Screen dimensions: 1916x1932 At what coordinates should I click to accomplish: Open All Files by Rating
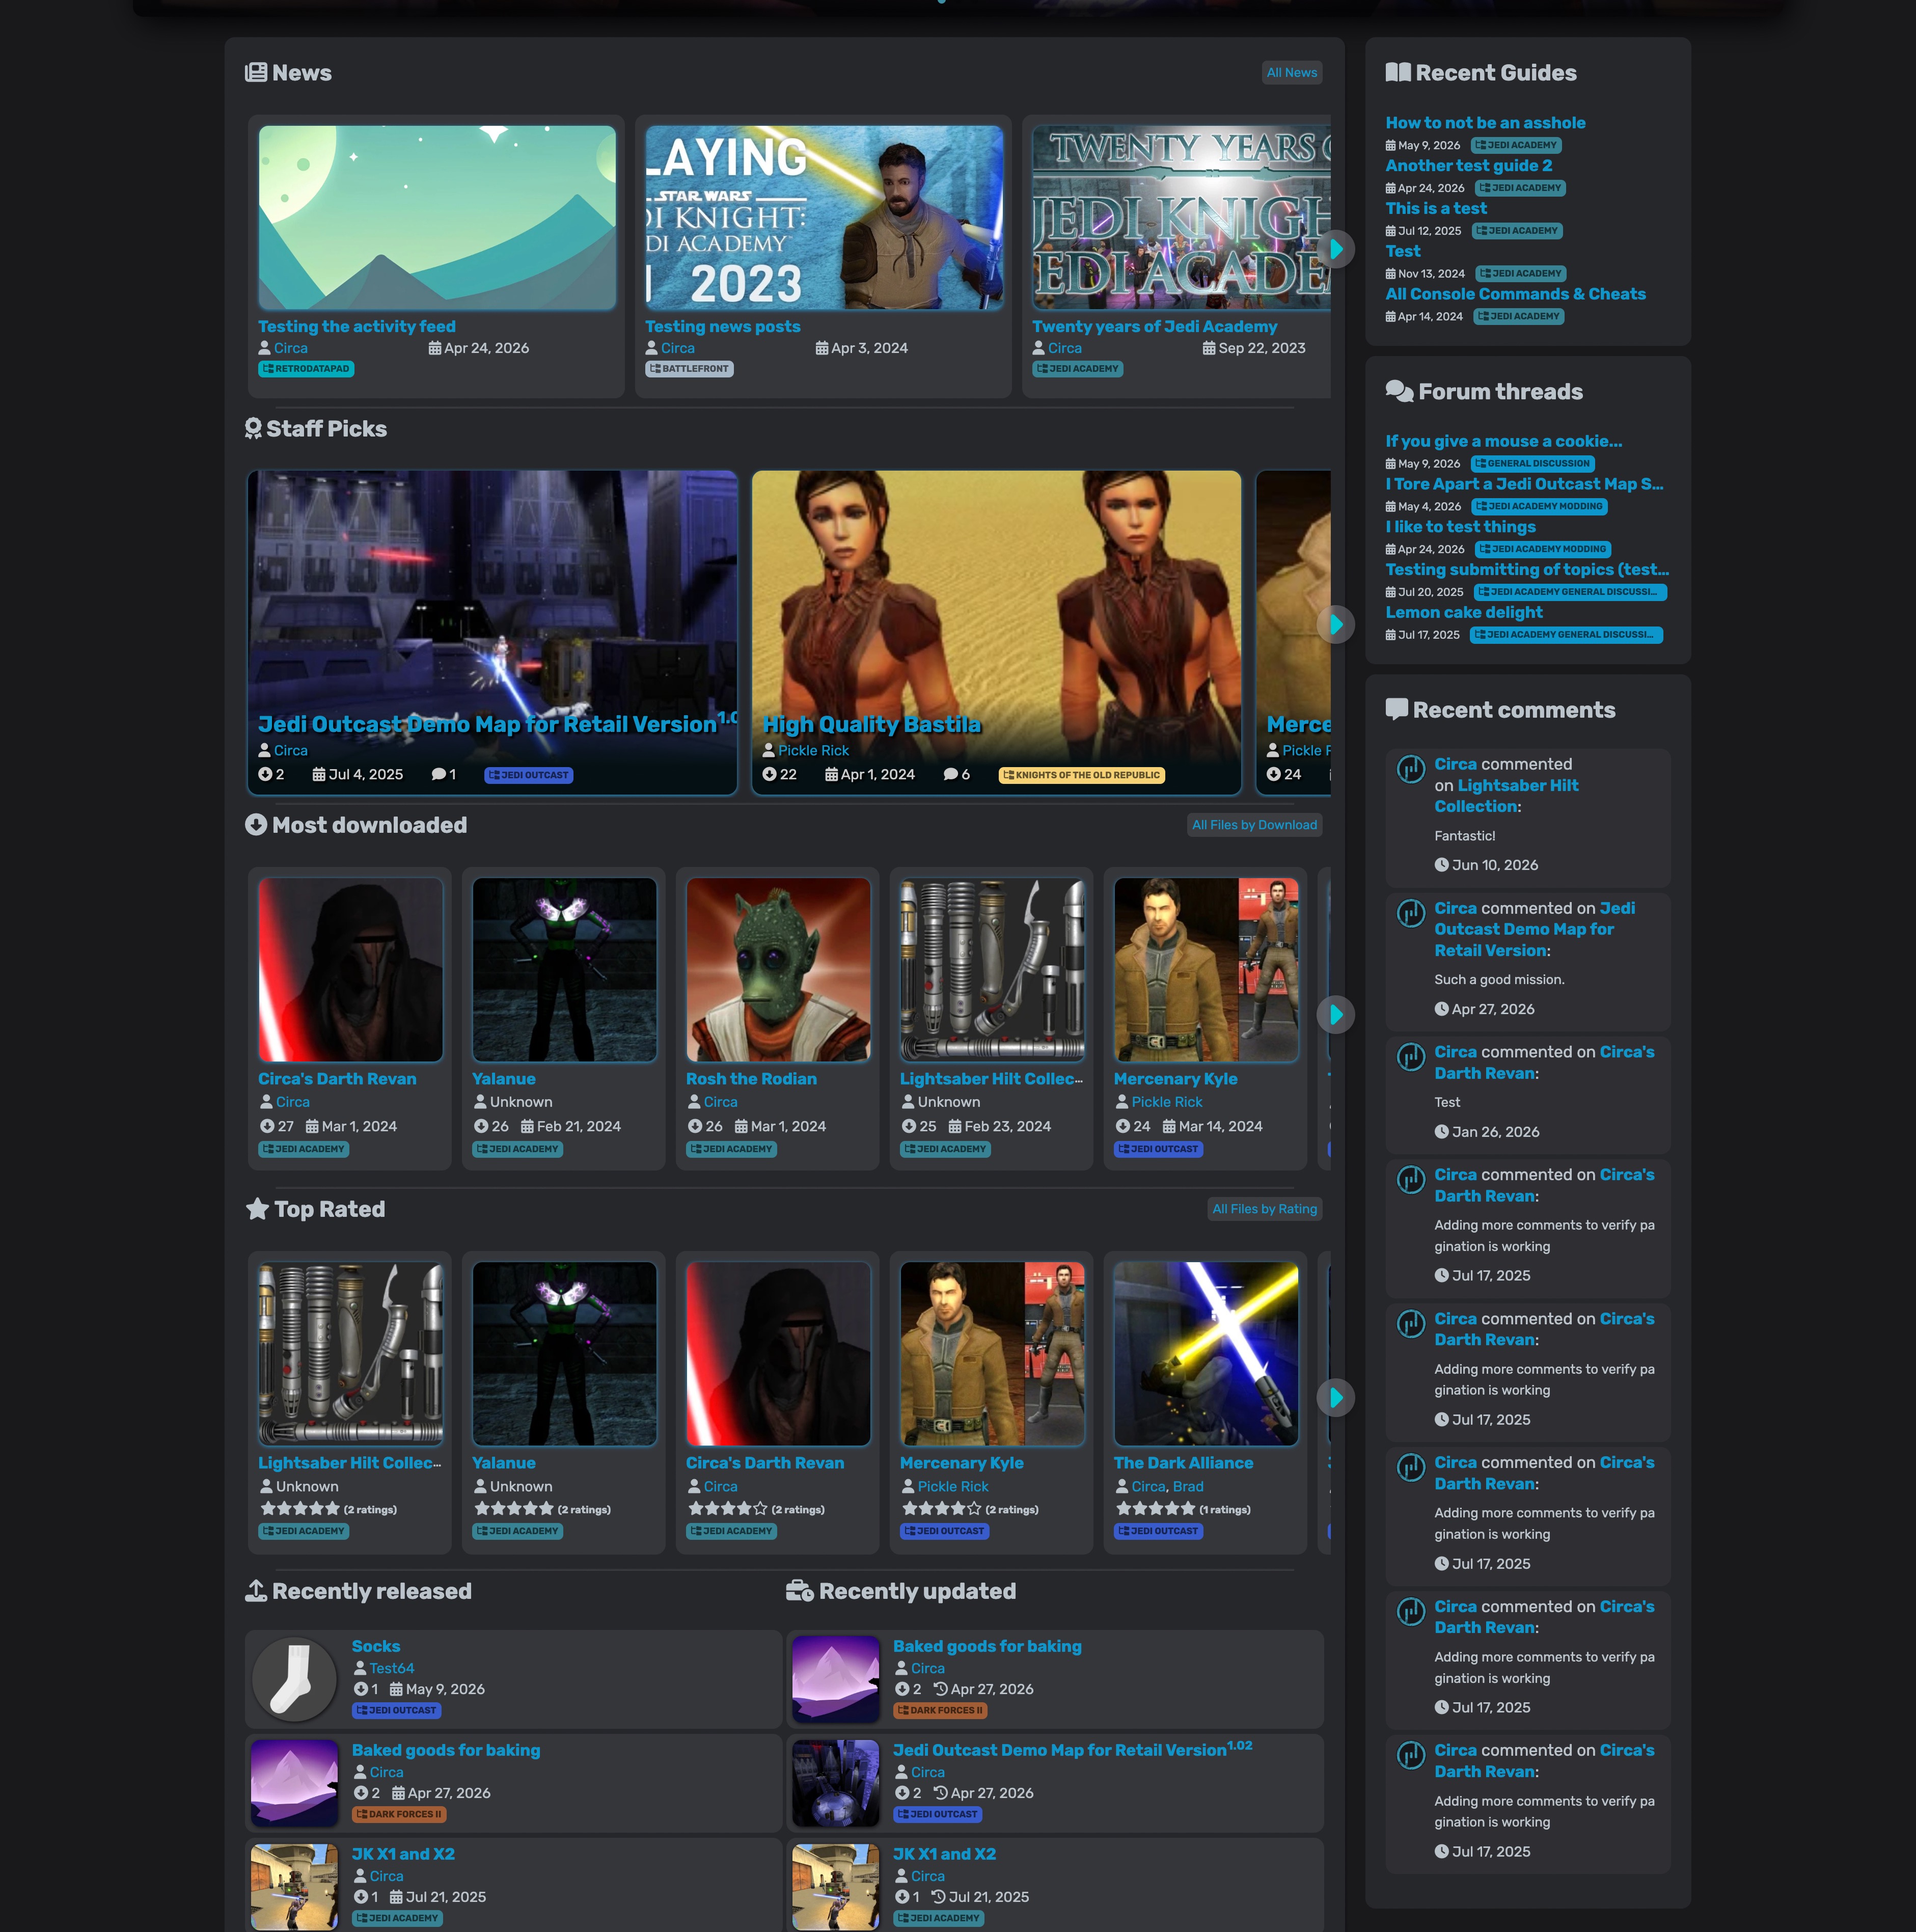click(x=1264, y=1209)
